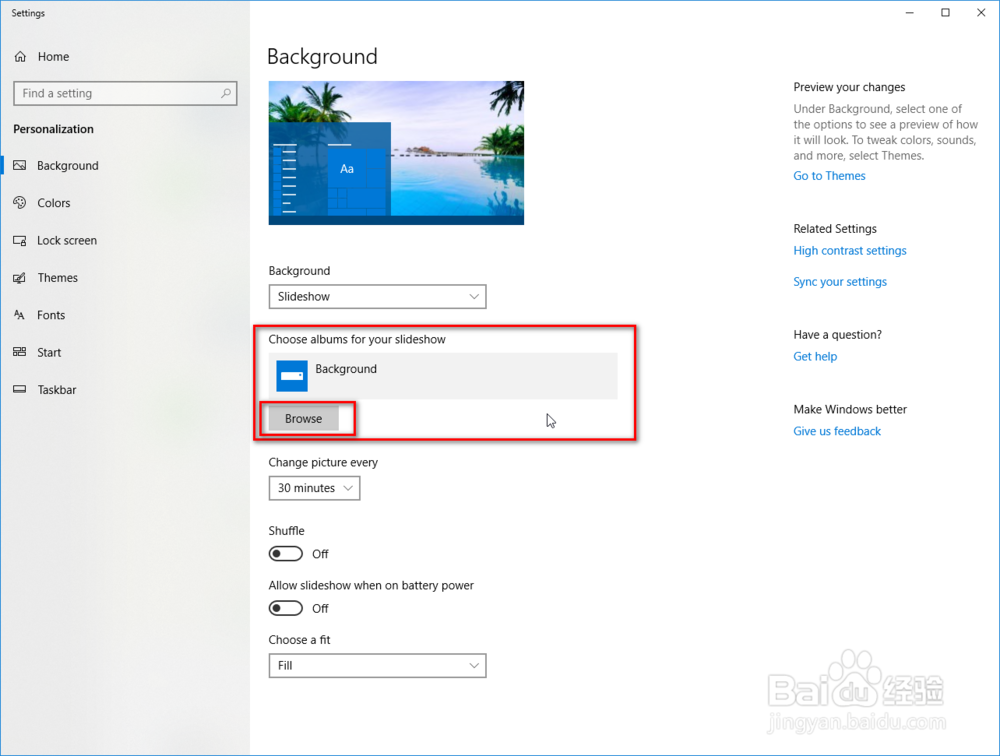Go to Home settings page
The height and width of the screenshot is (756, 1000).
tap(54, 57)
